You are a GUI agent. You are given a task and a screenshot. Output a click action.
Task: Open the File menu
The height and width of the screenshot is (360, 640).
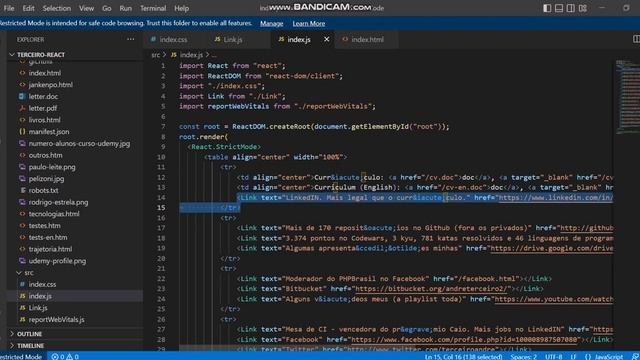pos(9,8)
